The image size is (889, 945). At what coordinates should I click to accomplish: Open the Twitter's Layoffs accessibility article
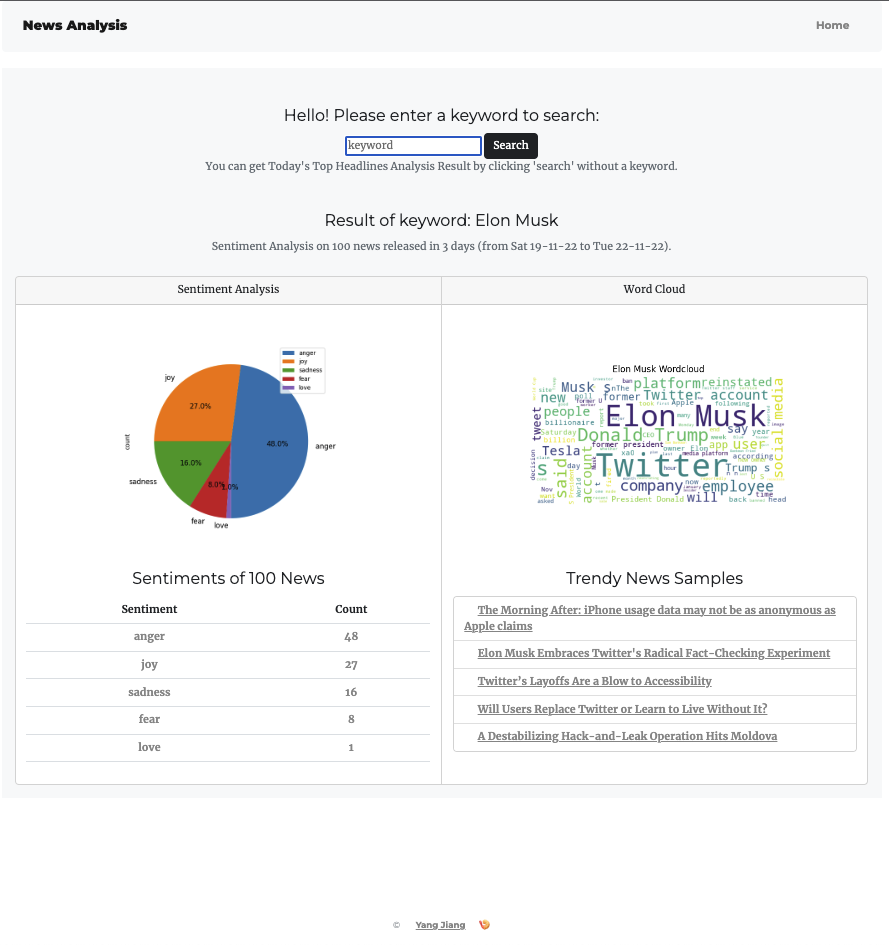coord(594,681)
